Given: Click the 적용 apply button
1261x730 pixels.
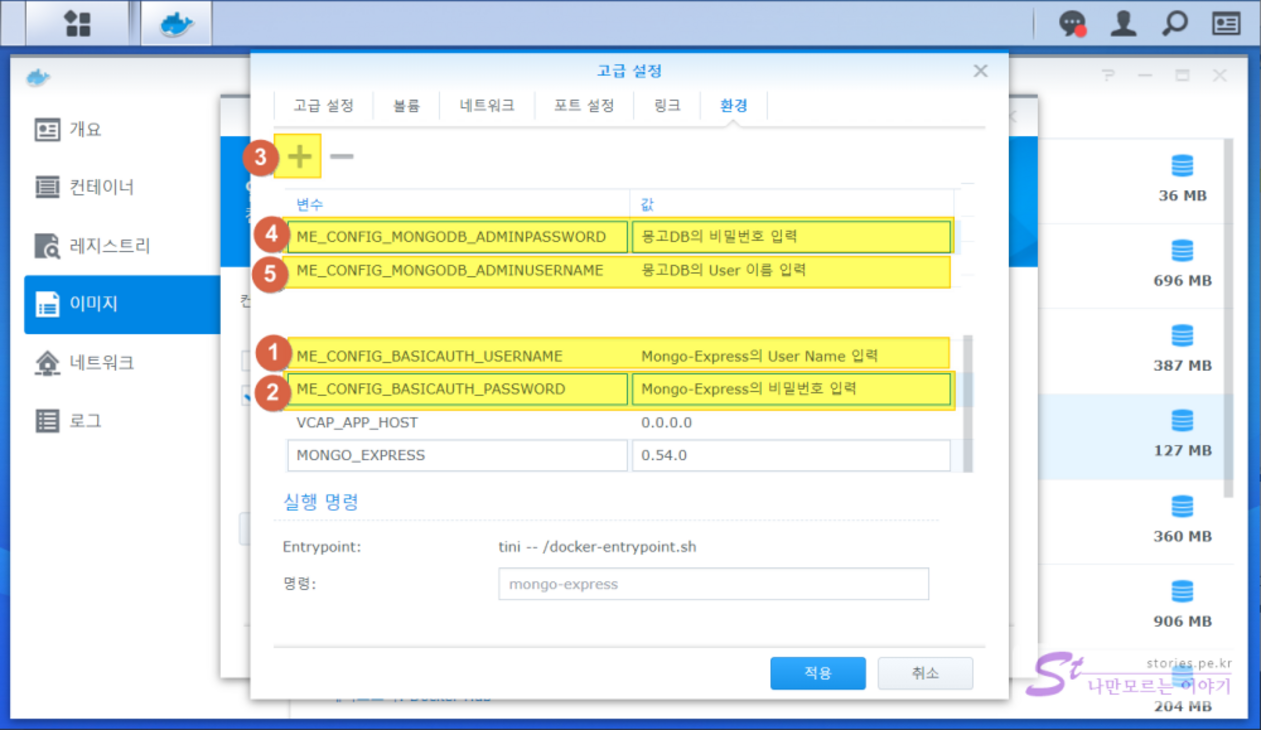Looking at the screenshot, I should [x=817, y=673].
